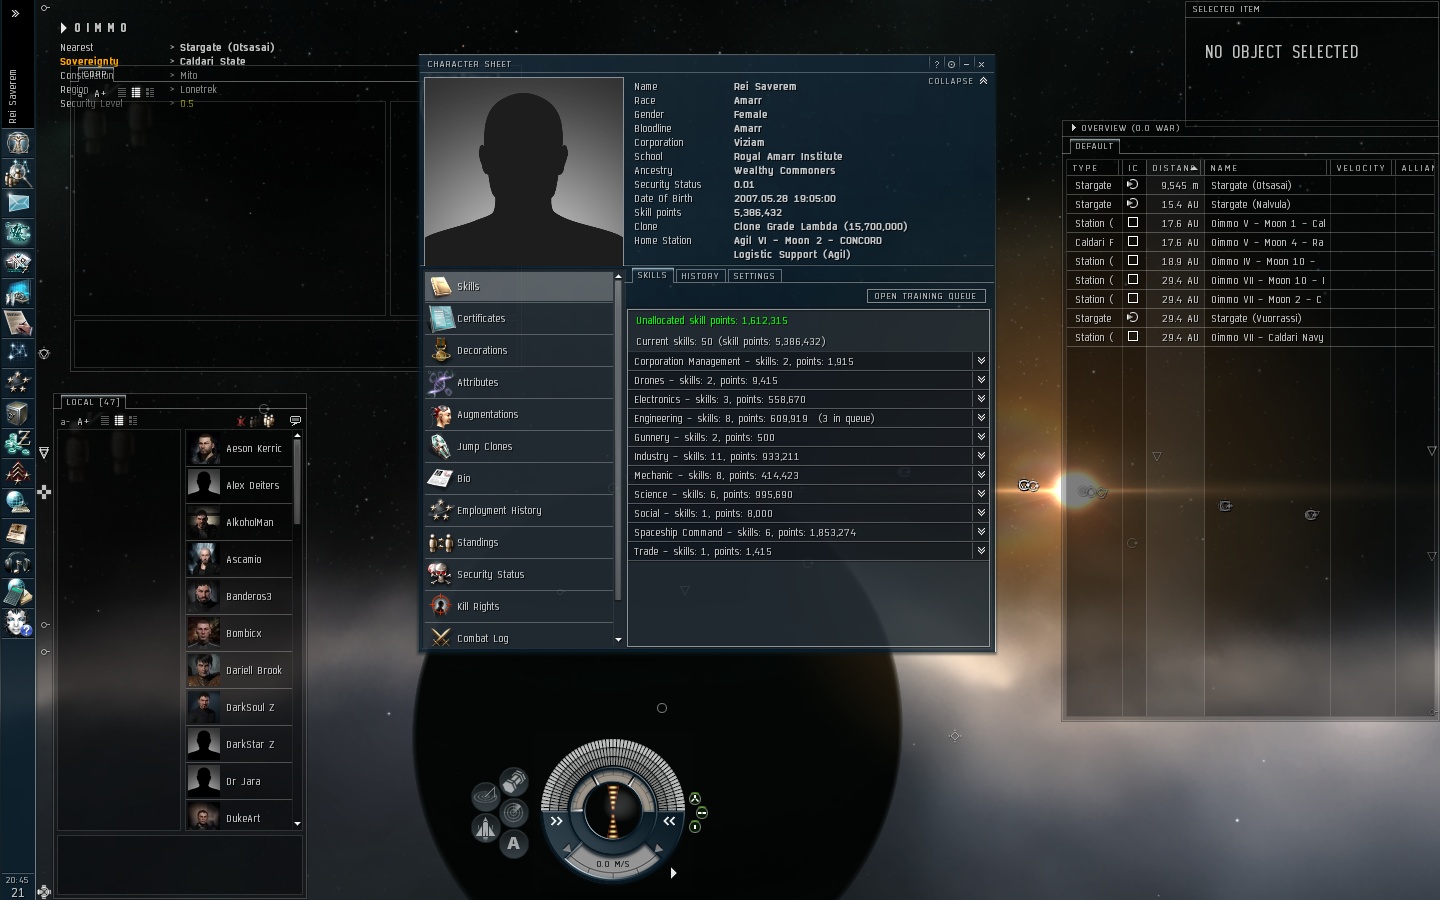Open Standings in the Character Sheet menu

tap(519, 542)
